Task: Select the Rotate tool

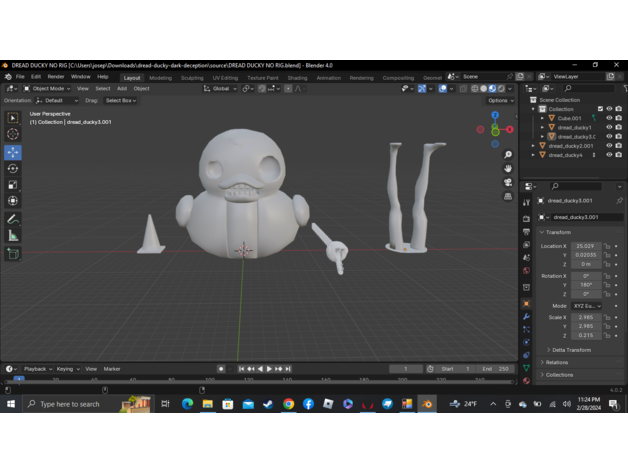Action: (13, 169)
